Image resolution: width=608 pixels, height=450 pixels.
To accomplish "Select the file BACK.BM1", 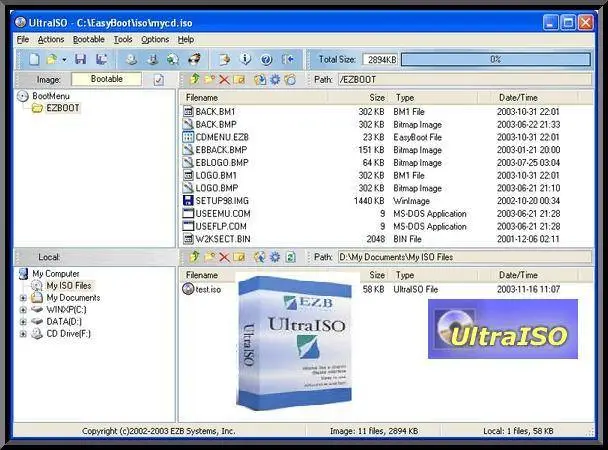I will coord(215,112).
